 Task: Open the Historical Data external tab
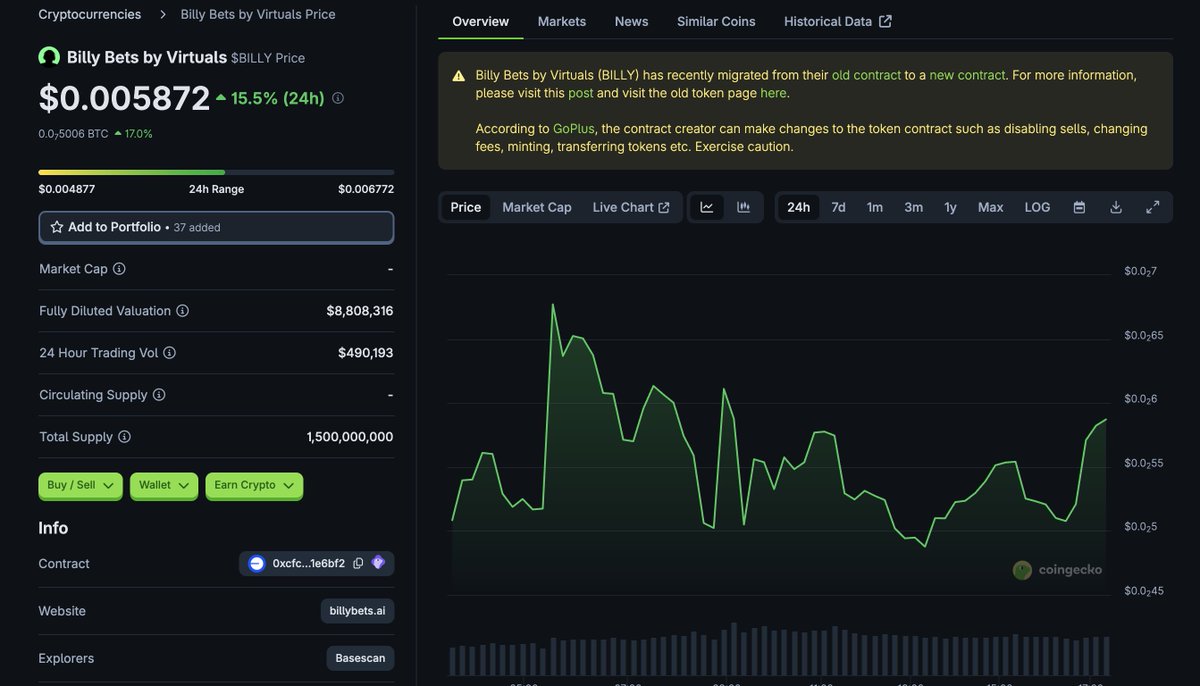[838, 21]
